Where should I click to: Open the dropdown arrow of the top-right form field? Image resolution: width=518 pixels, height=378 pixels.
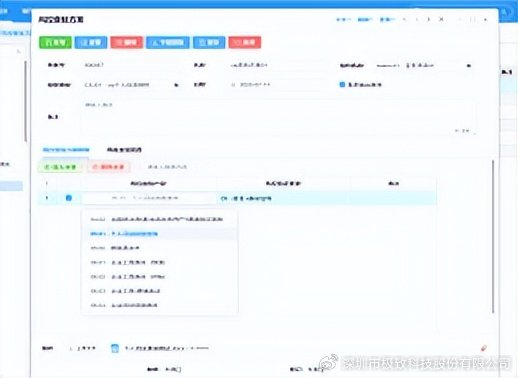point(469,66)
